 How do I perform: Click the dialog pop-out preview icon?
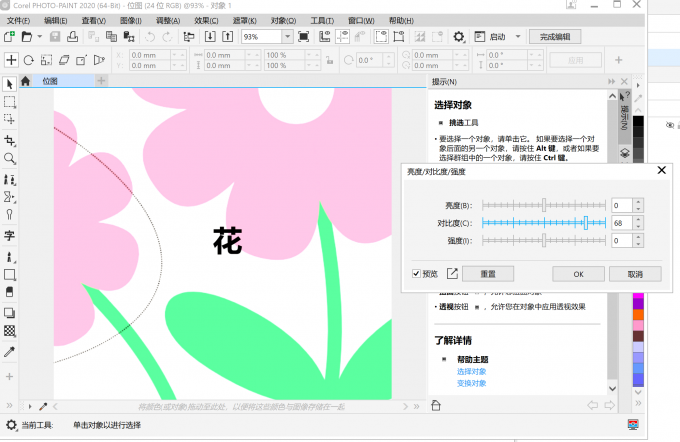pyautogui.click(x=452, y=273)
